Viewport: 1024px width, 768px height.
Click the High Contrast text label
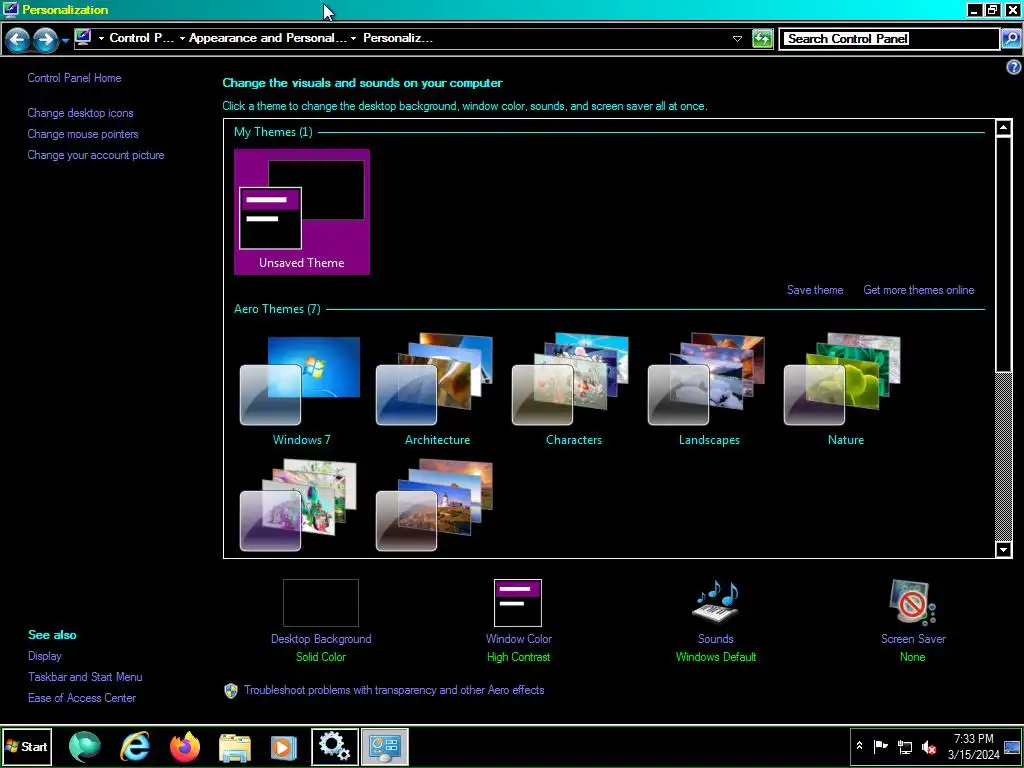[519, 657]
